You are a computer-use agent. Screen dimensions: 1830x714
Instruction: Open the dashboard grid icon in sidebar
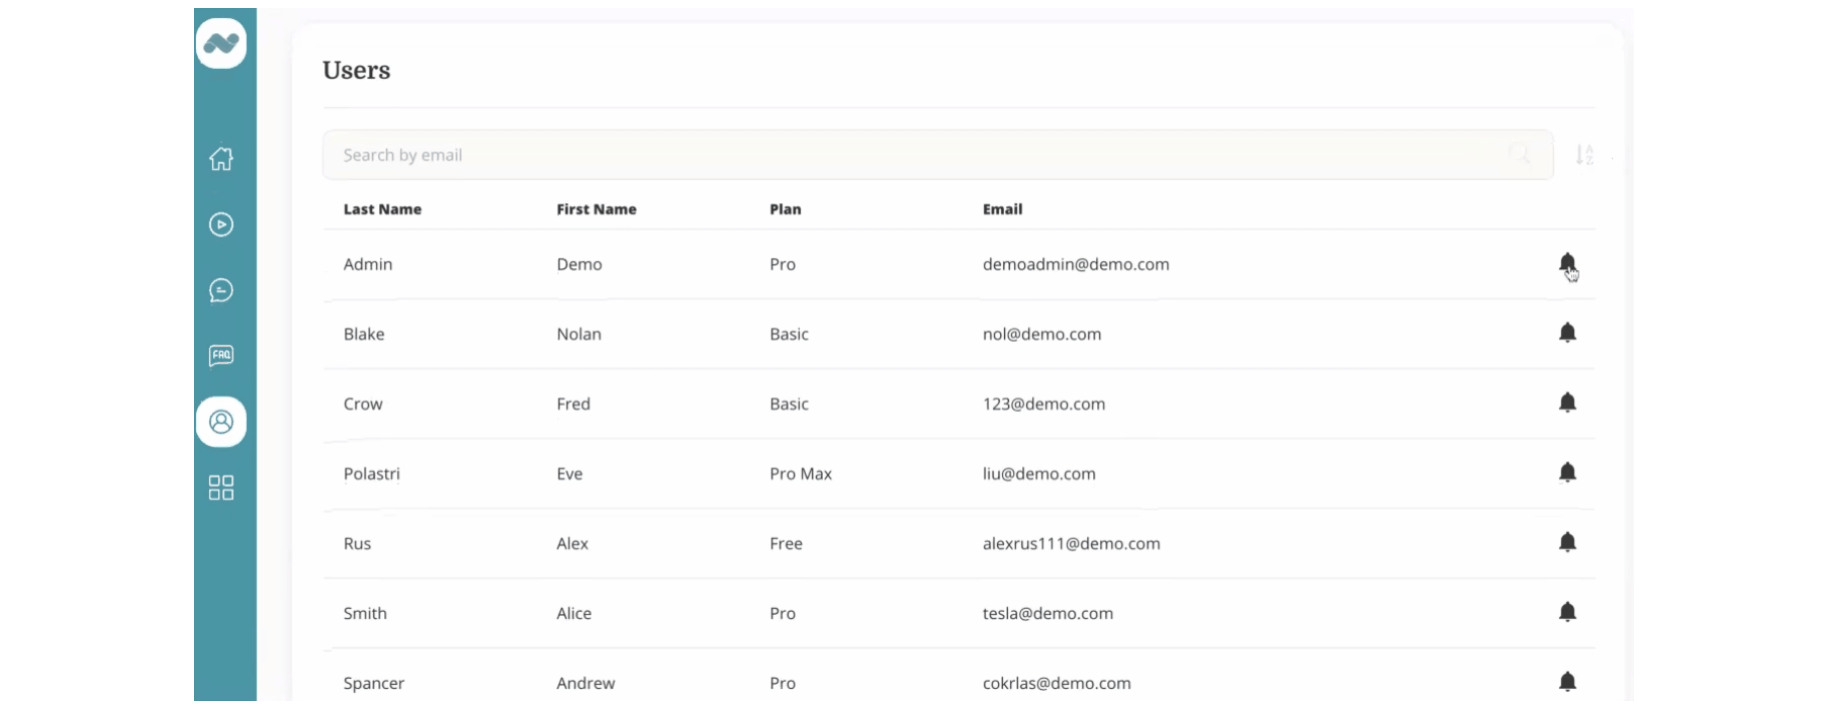pyautogui.click(x=221, y=487)
